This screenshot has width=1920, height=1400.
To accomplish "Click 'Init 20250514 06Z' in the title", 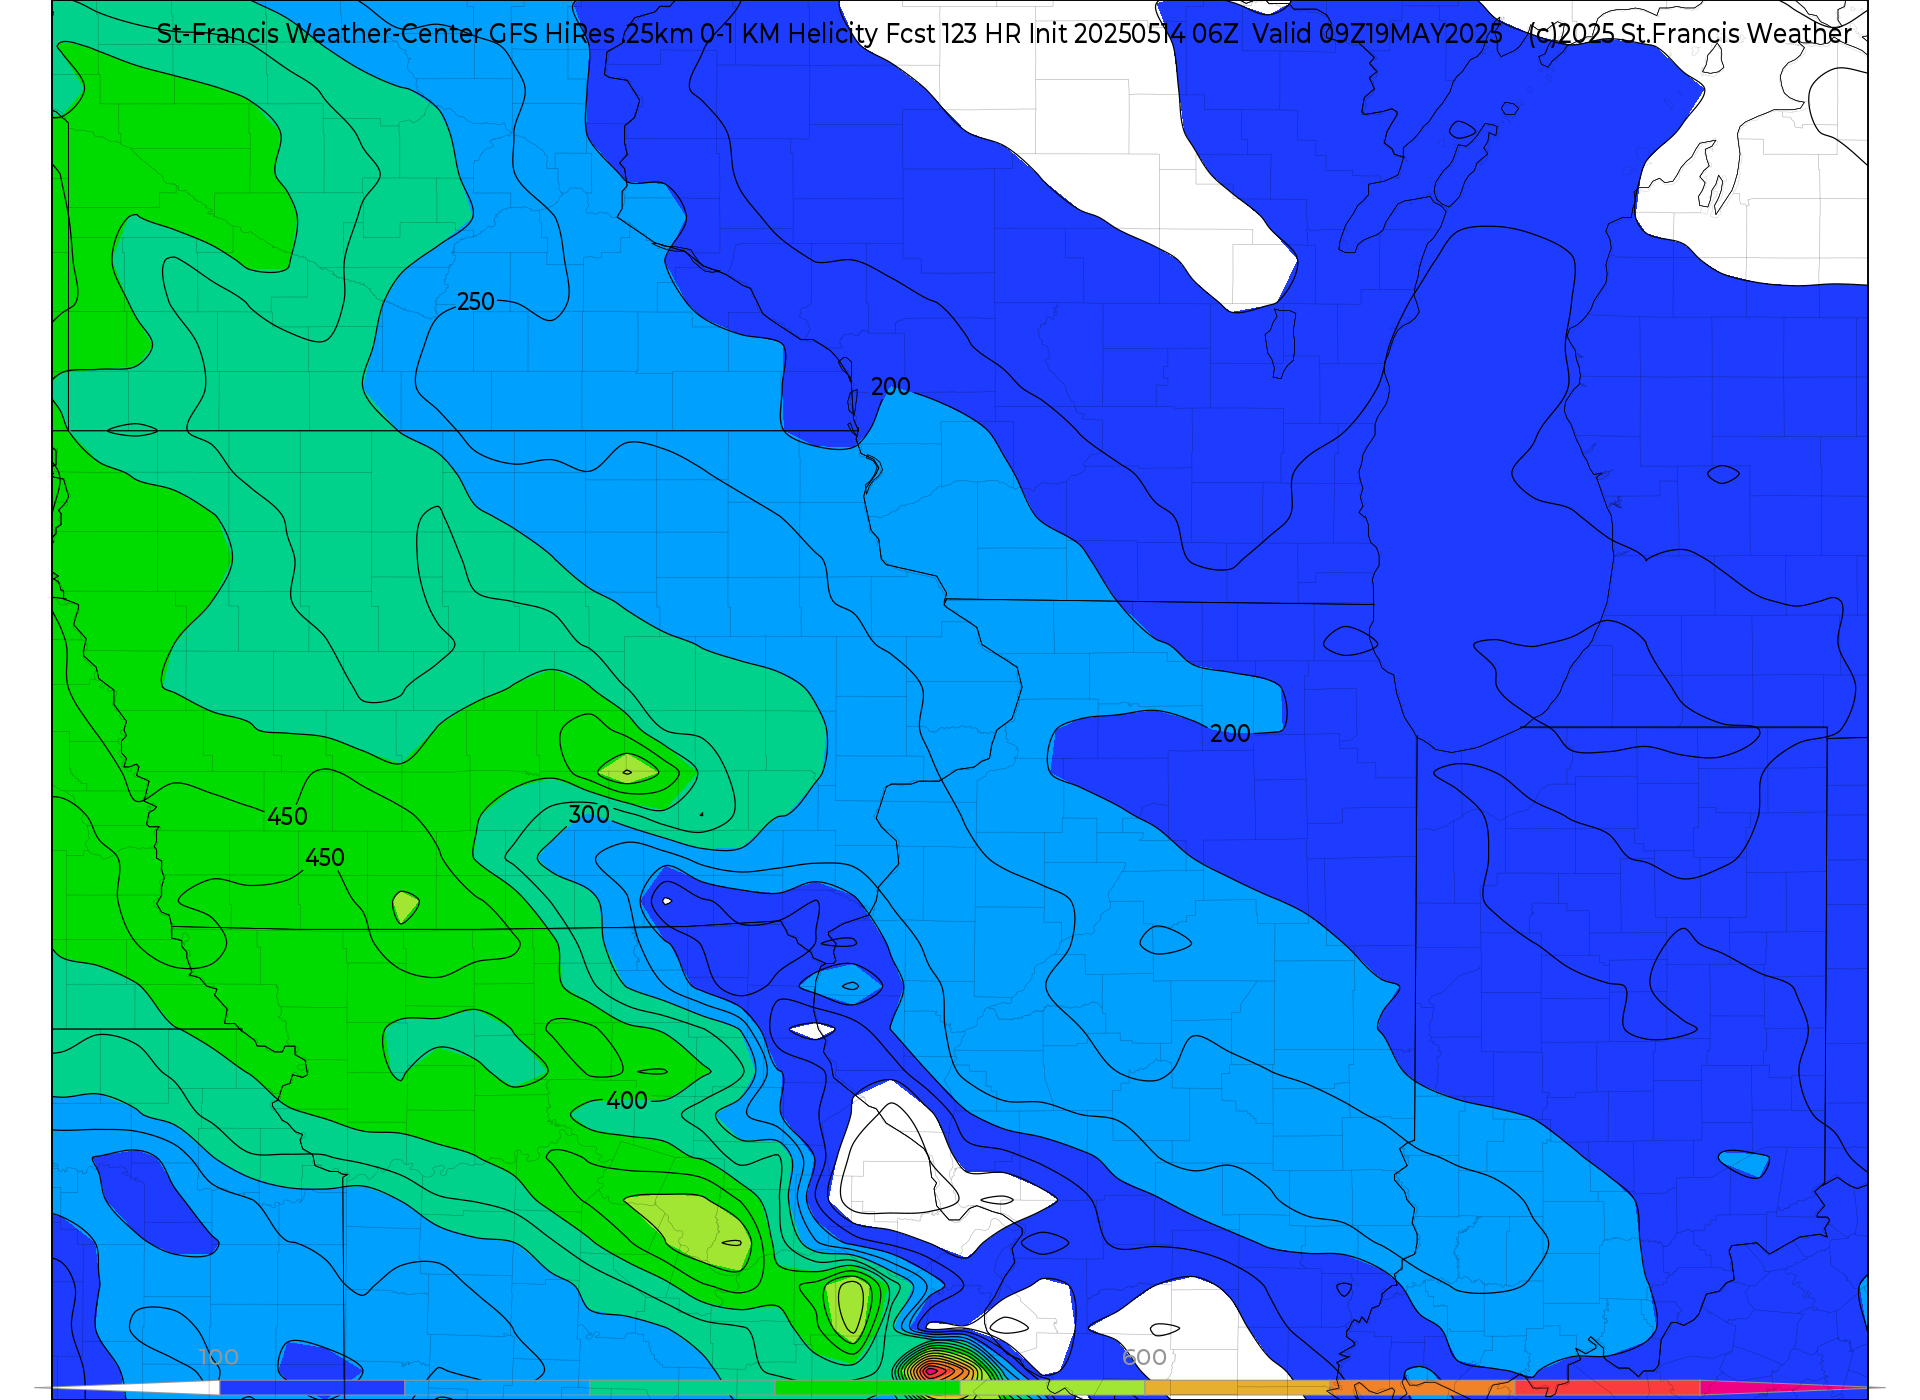I will coord(1133,34).
